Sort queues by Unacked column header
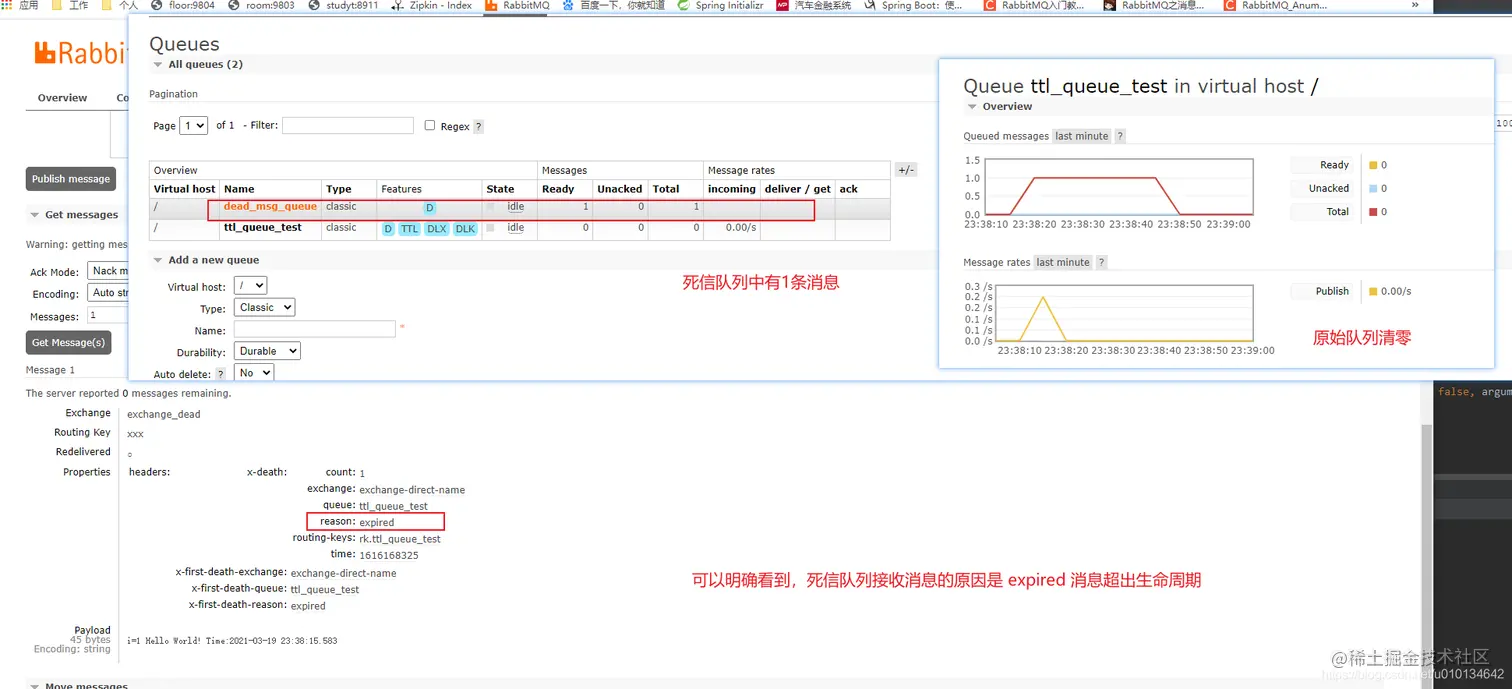The height and width of the screenshot is (689, 1512). [620, 189]
